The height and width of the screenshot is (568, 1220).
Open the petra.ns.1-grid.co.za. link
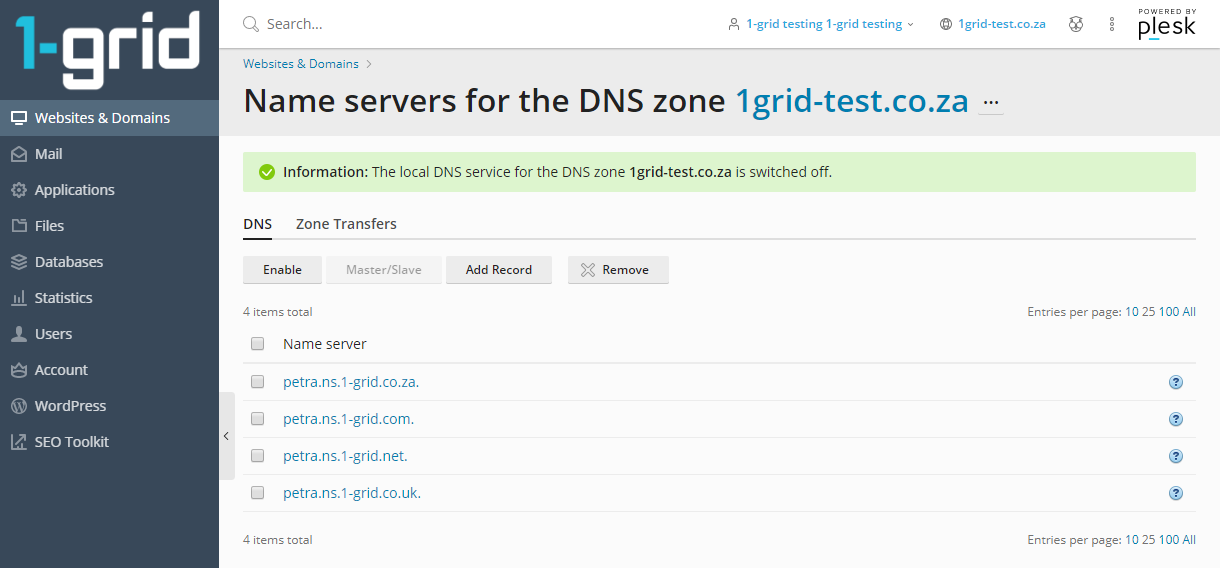(351, 382)
